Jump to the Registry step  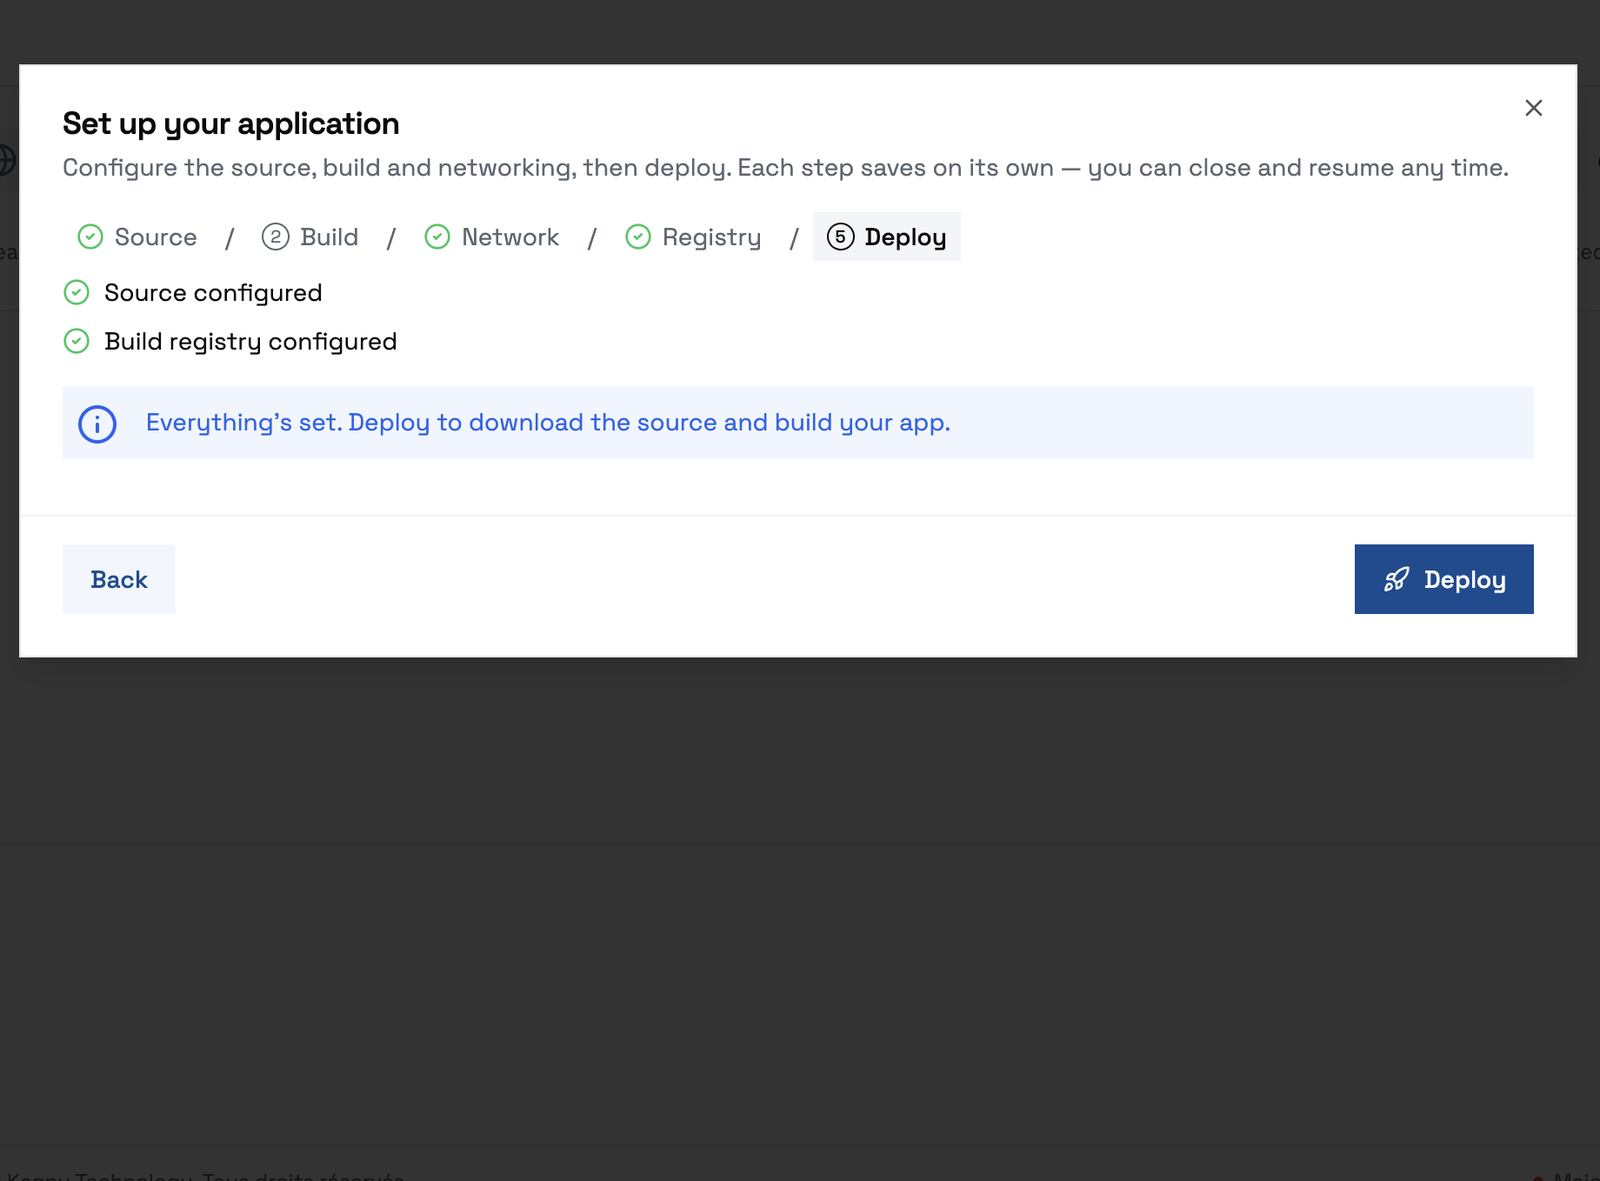point(693,237)
